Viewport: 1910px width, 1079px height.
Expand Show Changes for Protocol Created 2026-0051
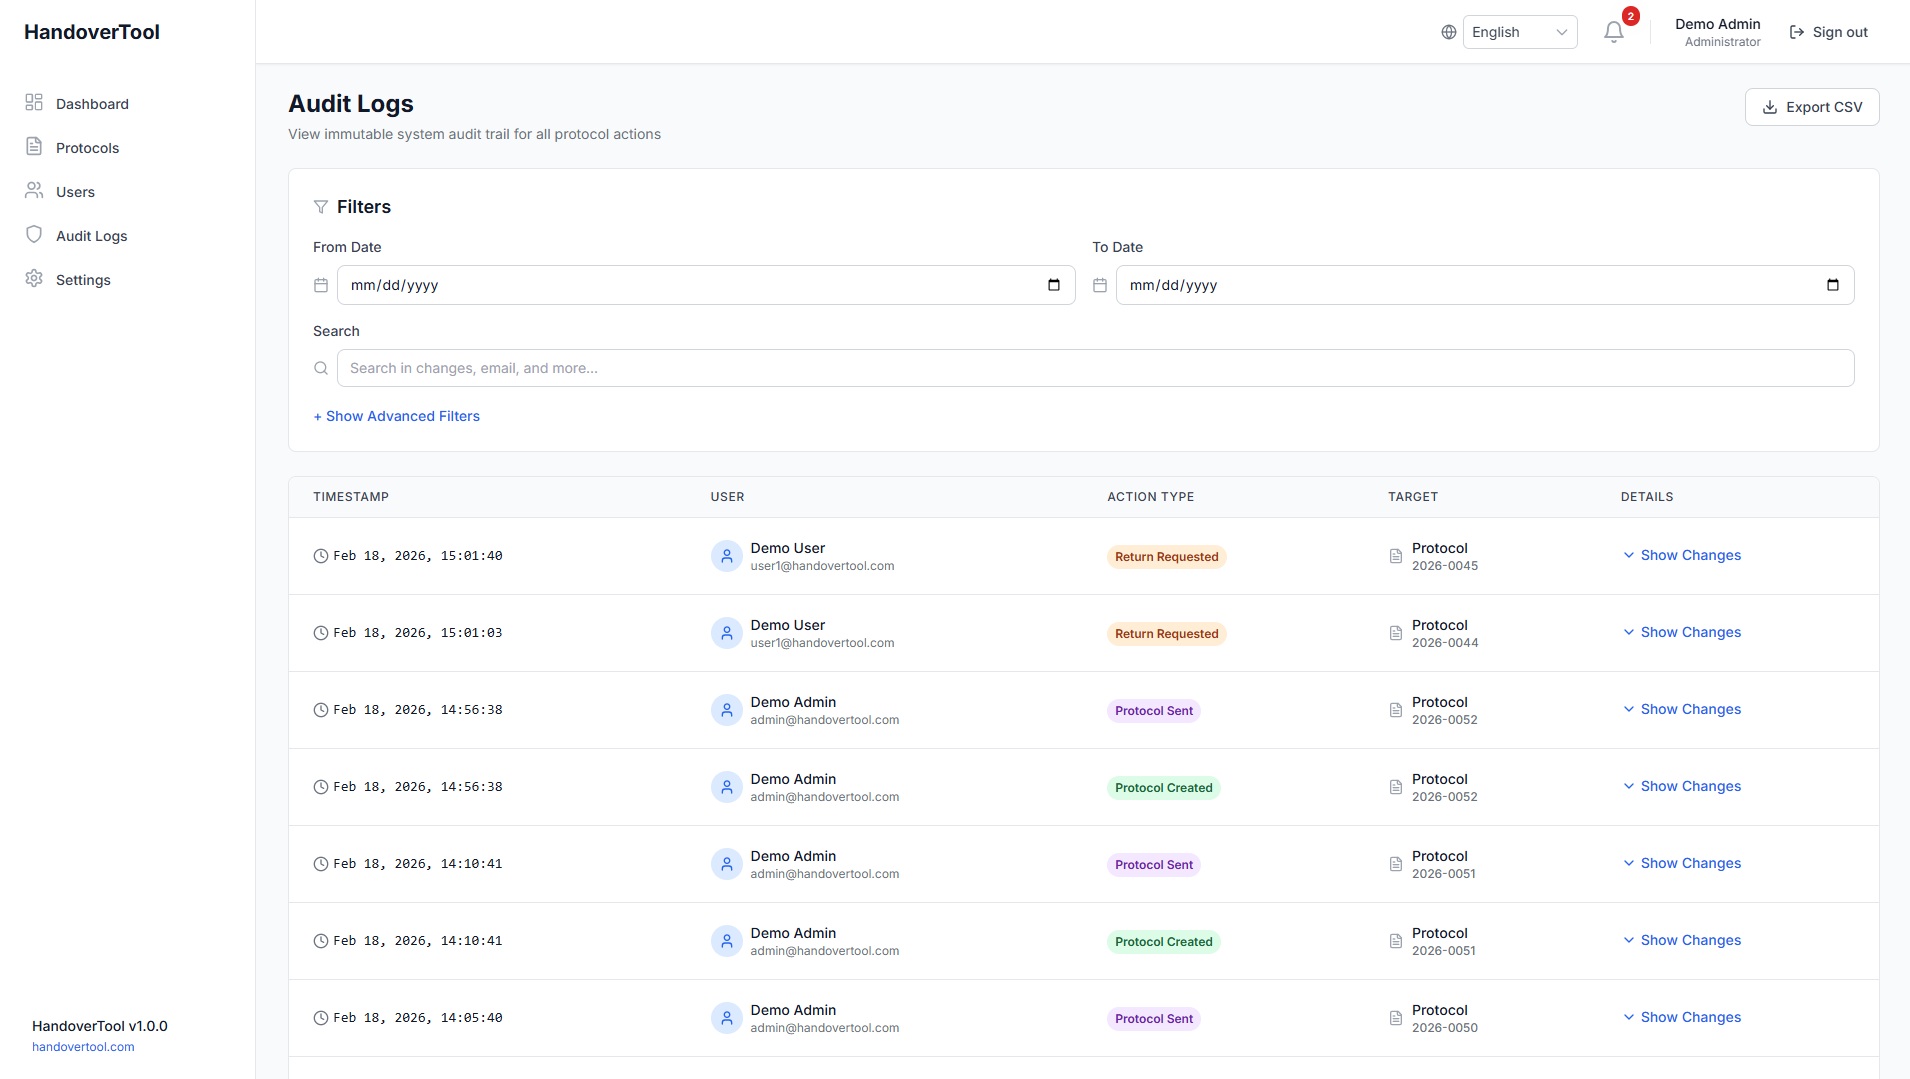1681,940
